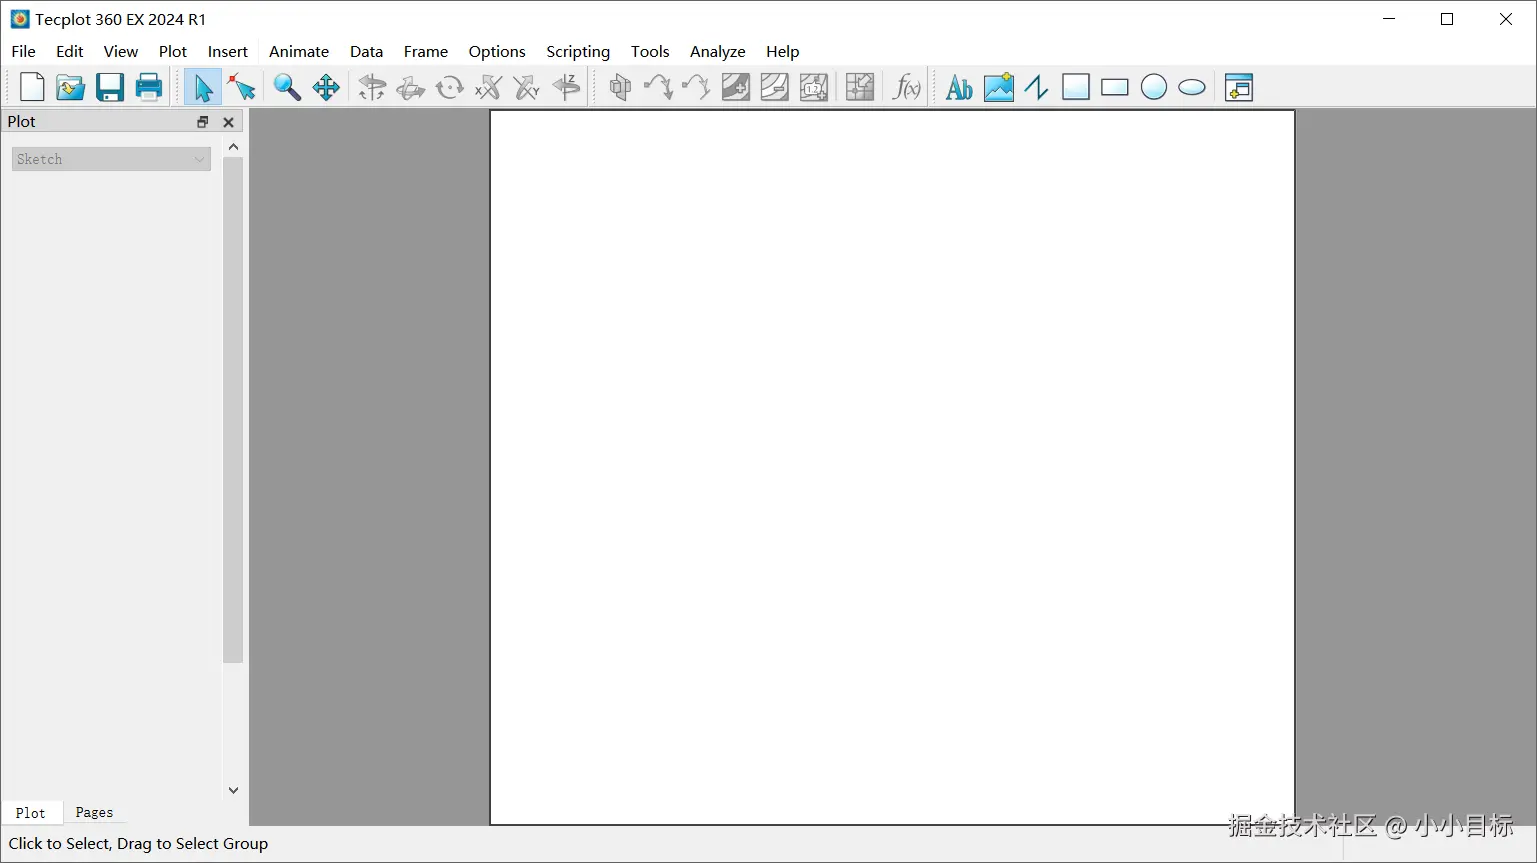Click the f(x) function tool
The width and height of the screenshot is (1537, 863).
tap(906, 88)
